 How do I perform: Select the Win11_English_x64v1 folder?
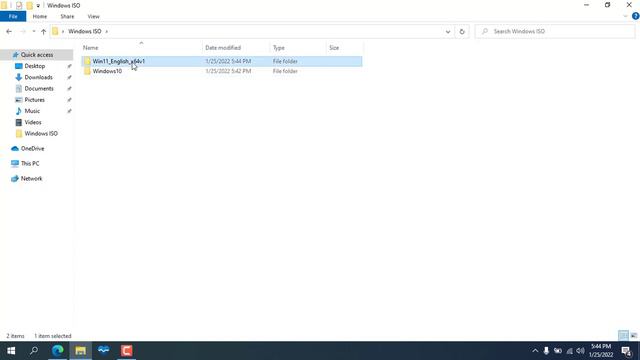222,61
